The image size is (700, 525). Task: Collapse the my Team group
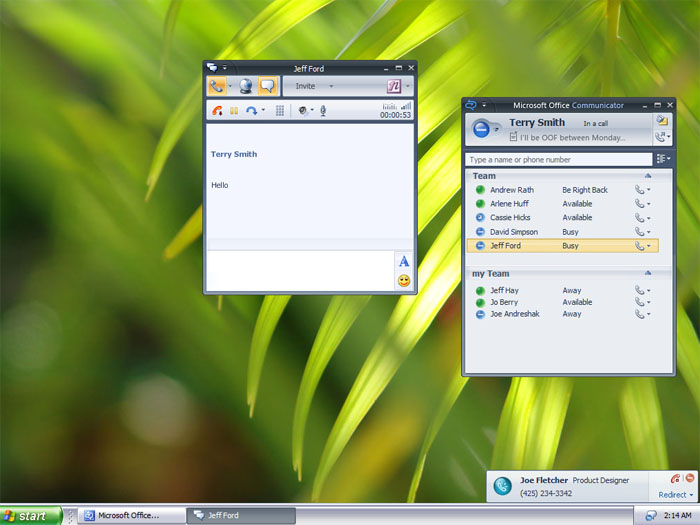click(x=648, y=273)
